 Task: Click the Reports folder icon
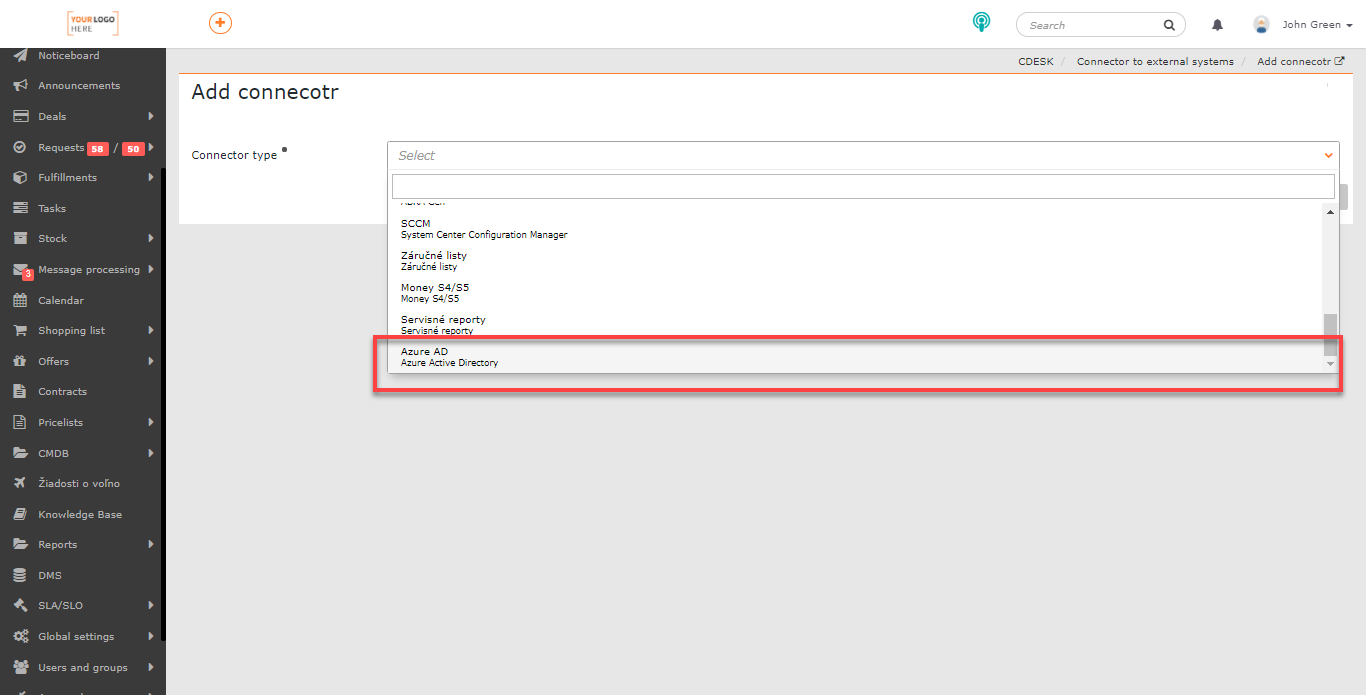tap(20, 544)
